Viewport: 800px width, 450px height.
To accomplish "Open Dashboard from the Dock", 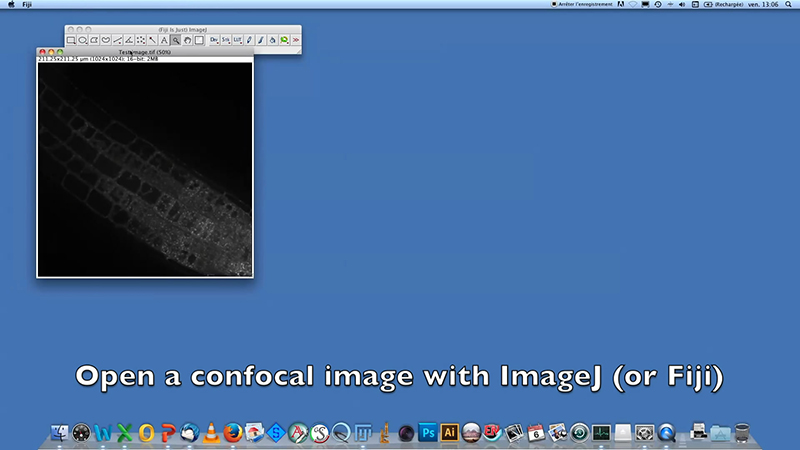I will point(81,433).
